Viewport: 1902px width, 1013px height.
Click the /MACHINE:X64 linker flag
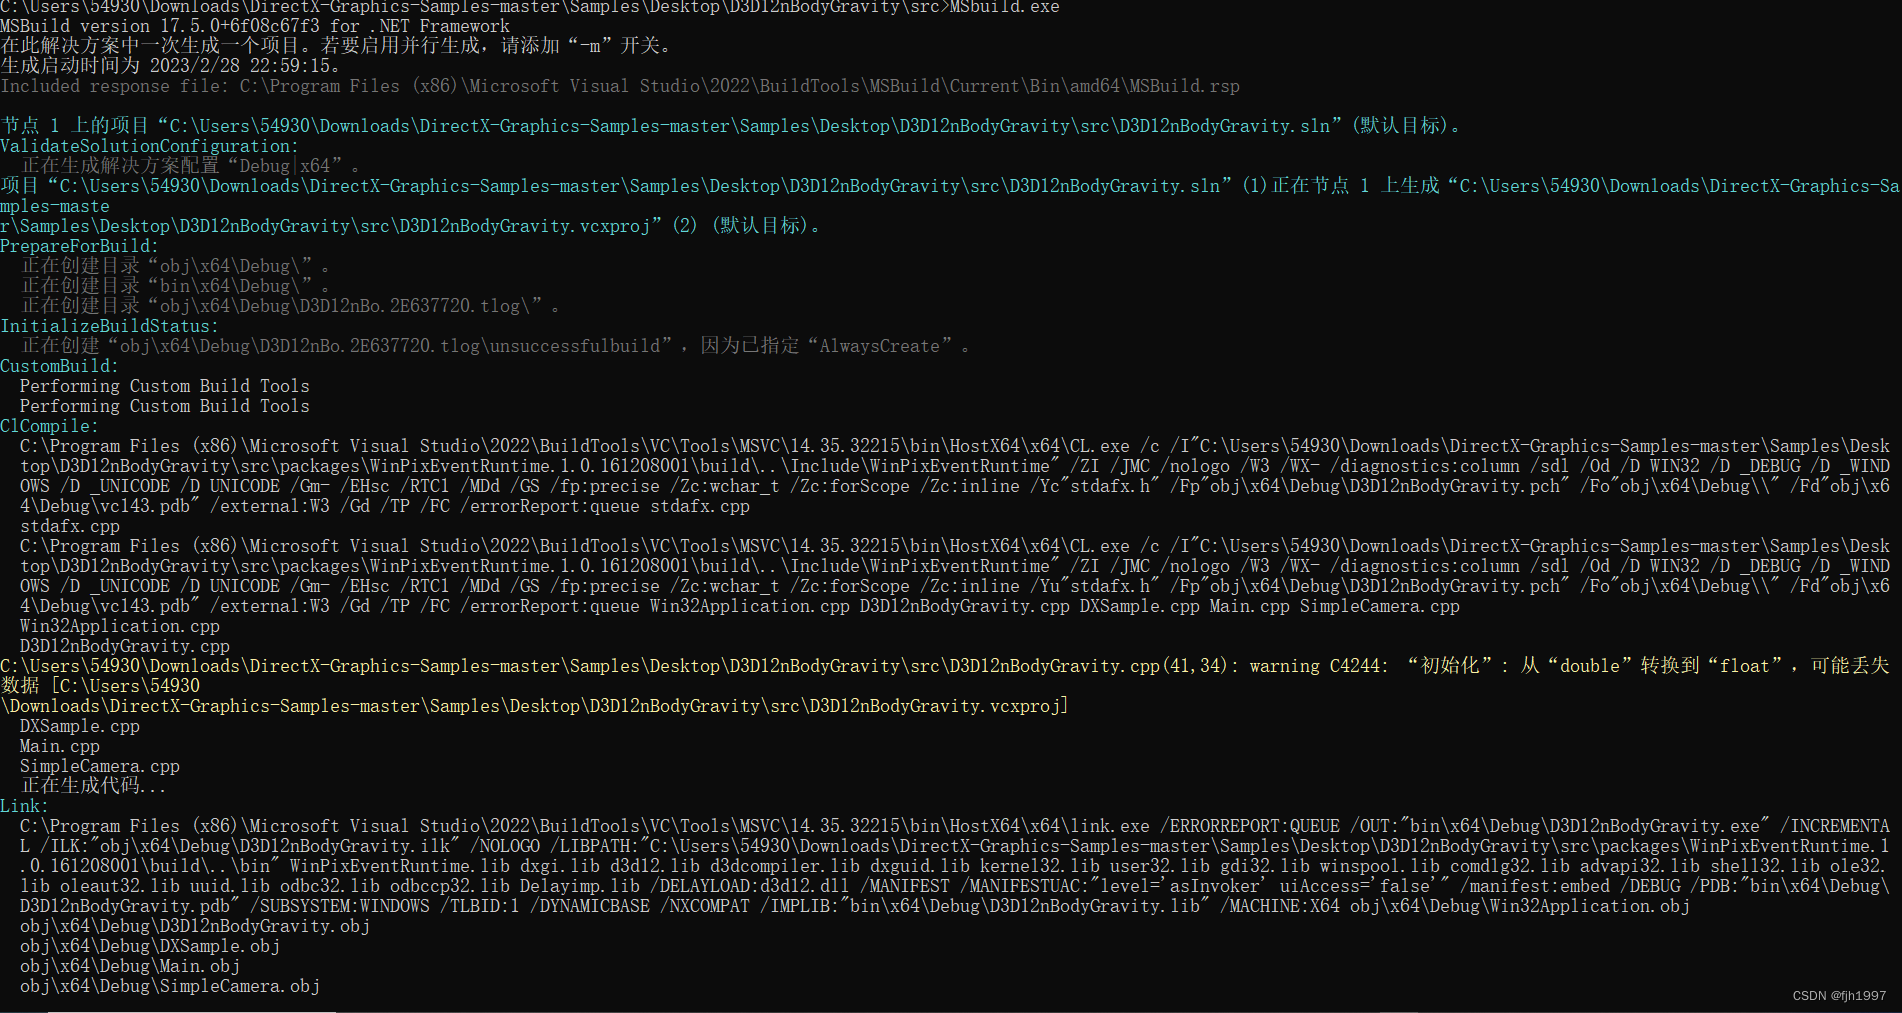(1280, 906)
